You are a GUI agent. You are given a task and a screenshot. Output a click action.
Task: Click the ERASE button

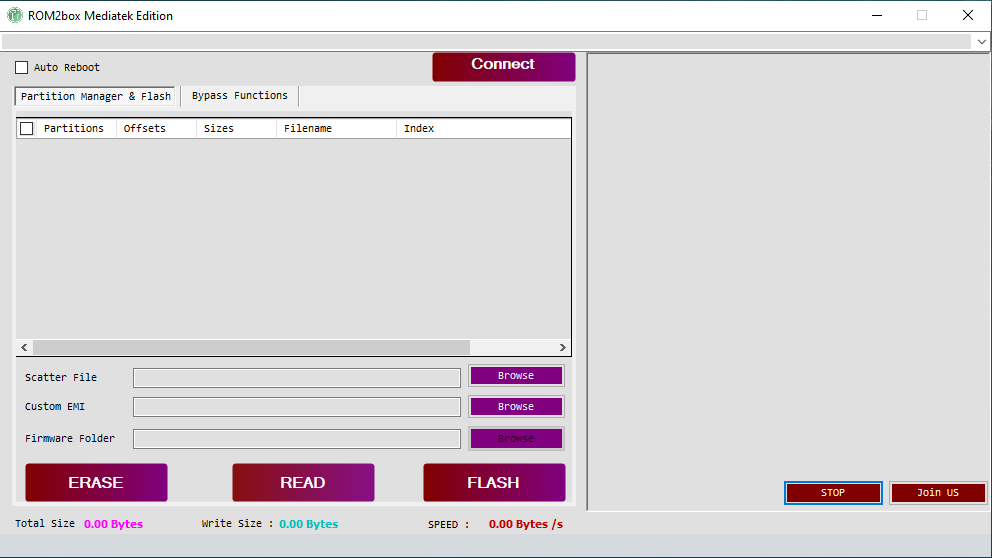96,483
